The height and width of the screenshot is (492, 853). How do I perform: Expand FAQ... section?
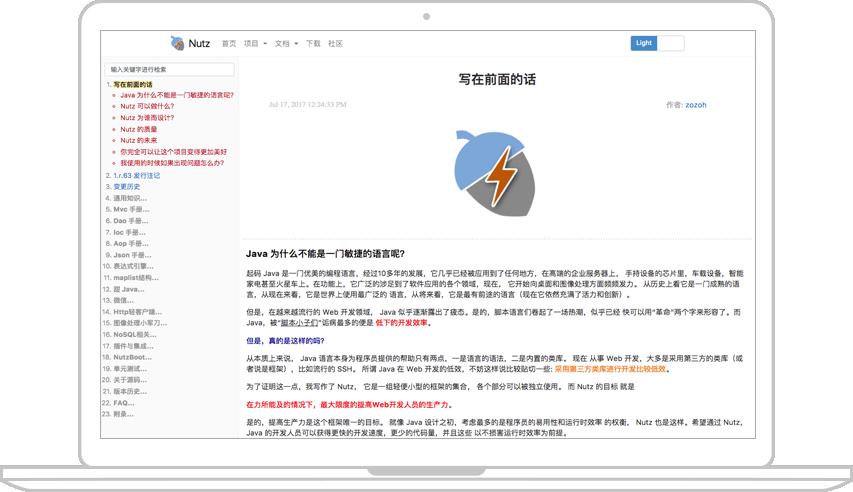(124, 403)
